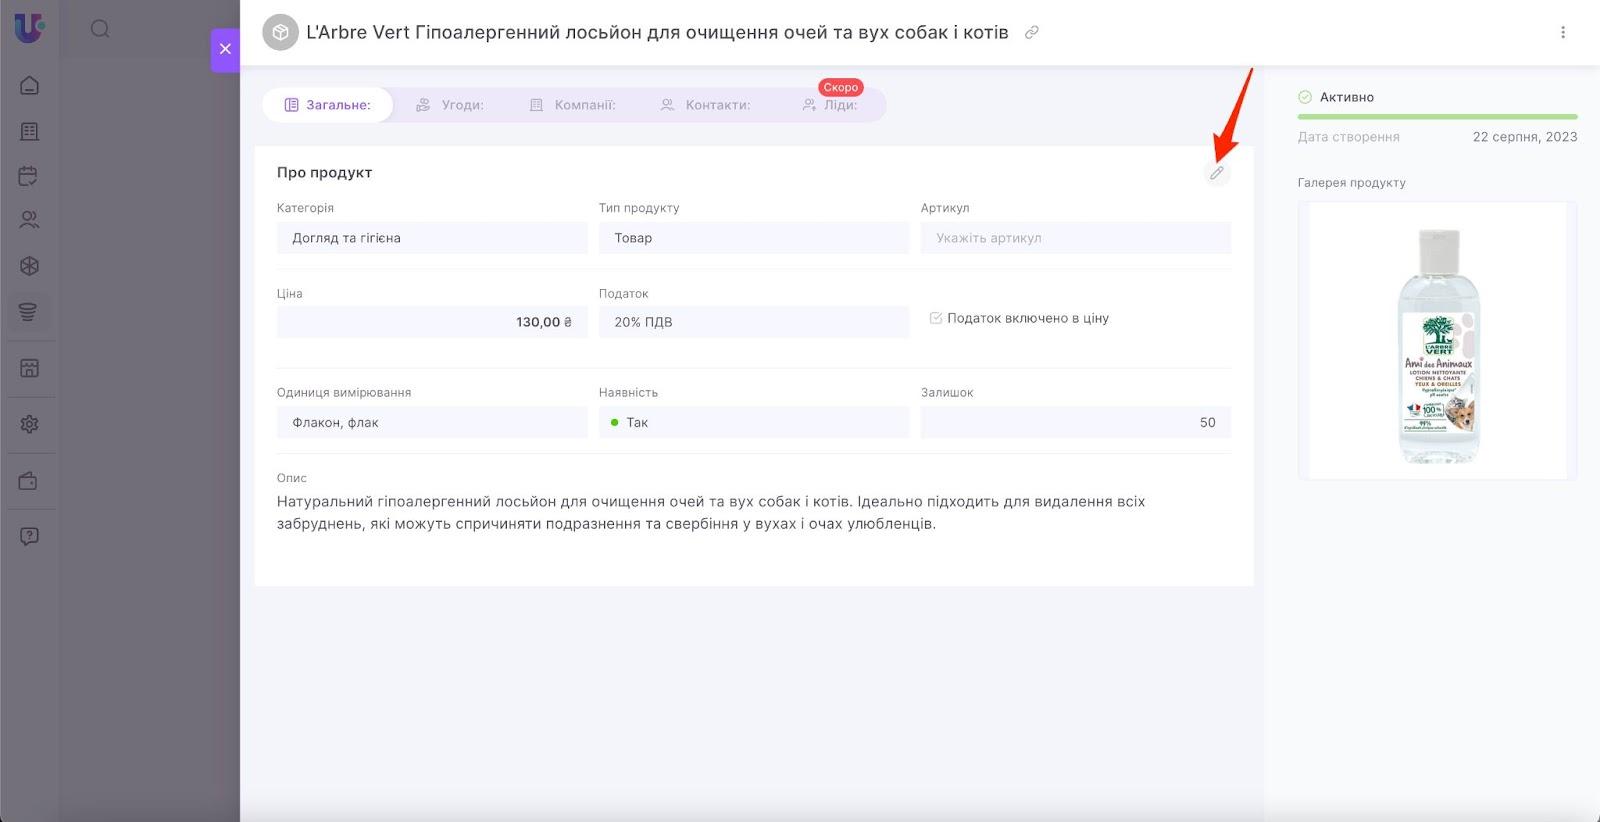The height and width of the screenshot is (822, 1600).
Task: Open settings gear in the sidebar
Action: pos(29,424)
